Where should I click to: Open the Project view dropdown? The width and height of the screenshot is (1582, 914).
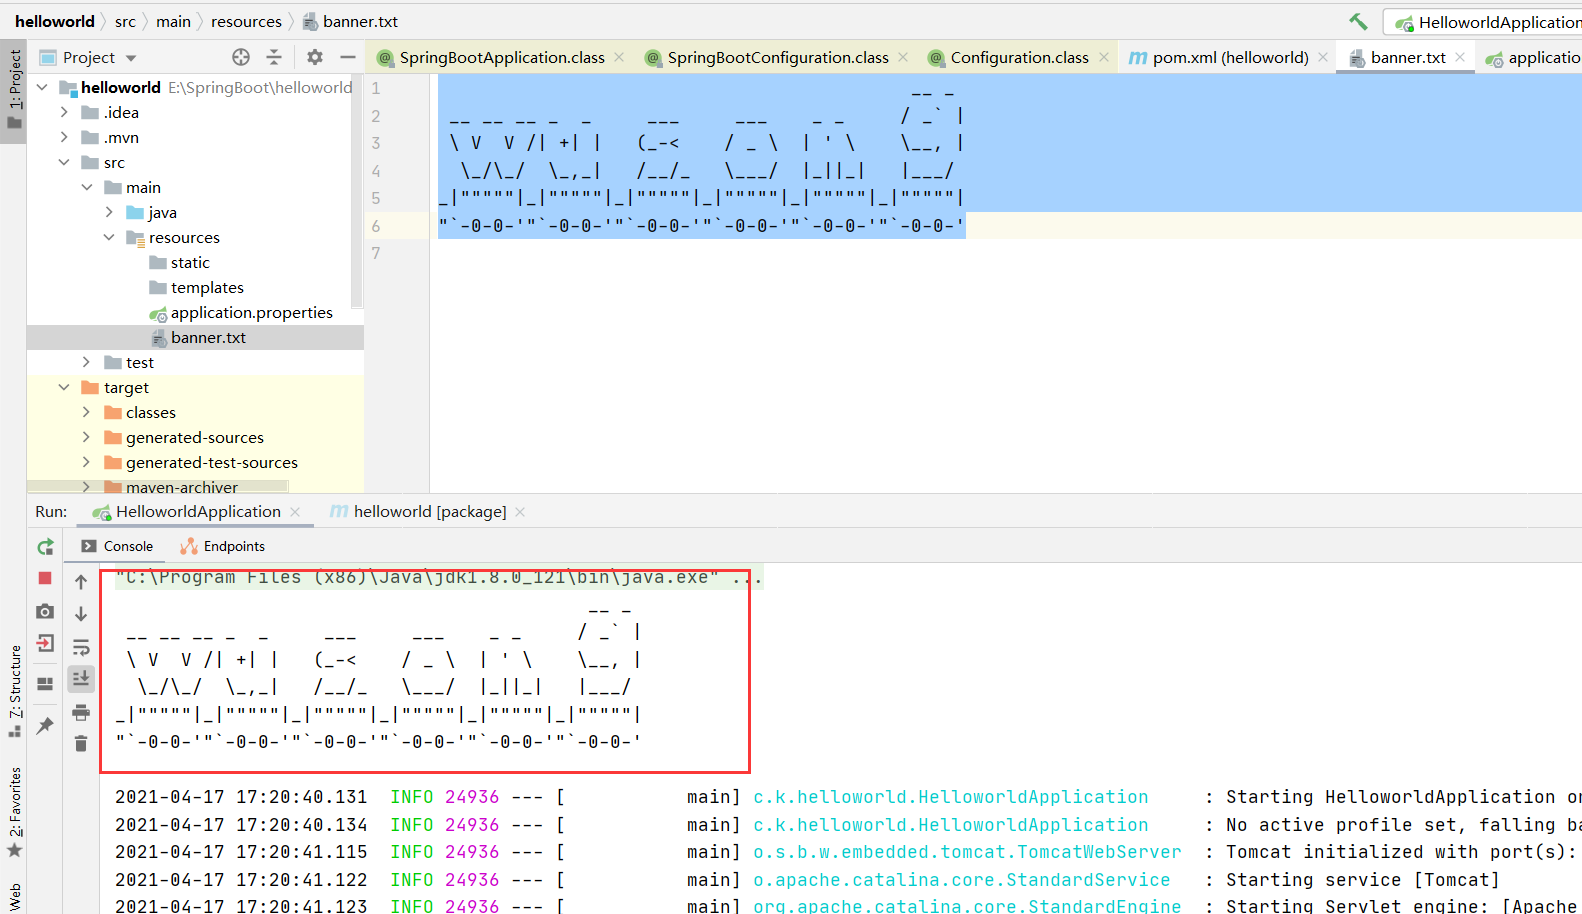point(131,58)
